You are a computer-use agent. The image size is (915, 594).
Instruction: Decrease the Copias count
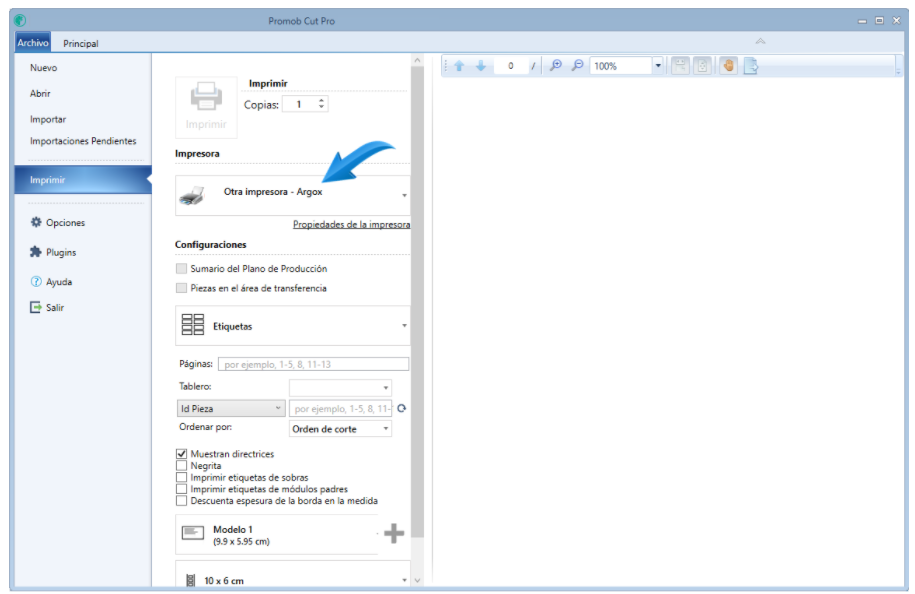pyautogui.click(x=322, y=107)
